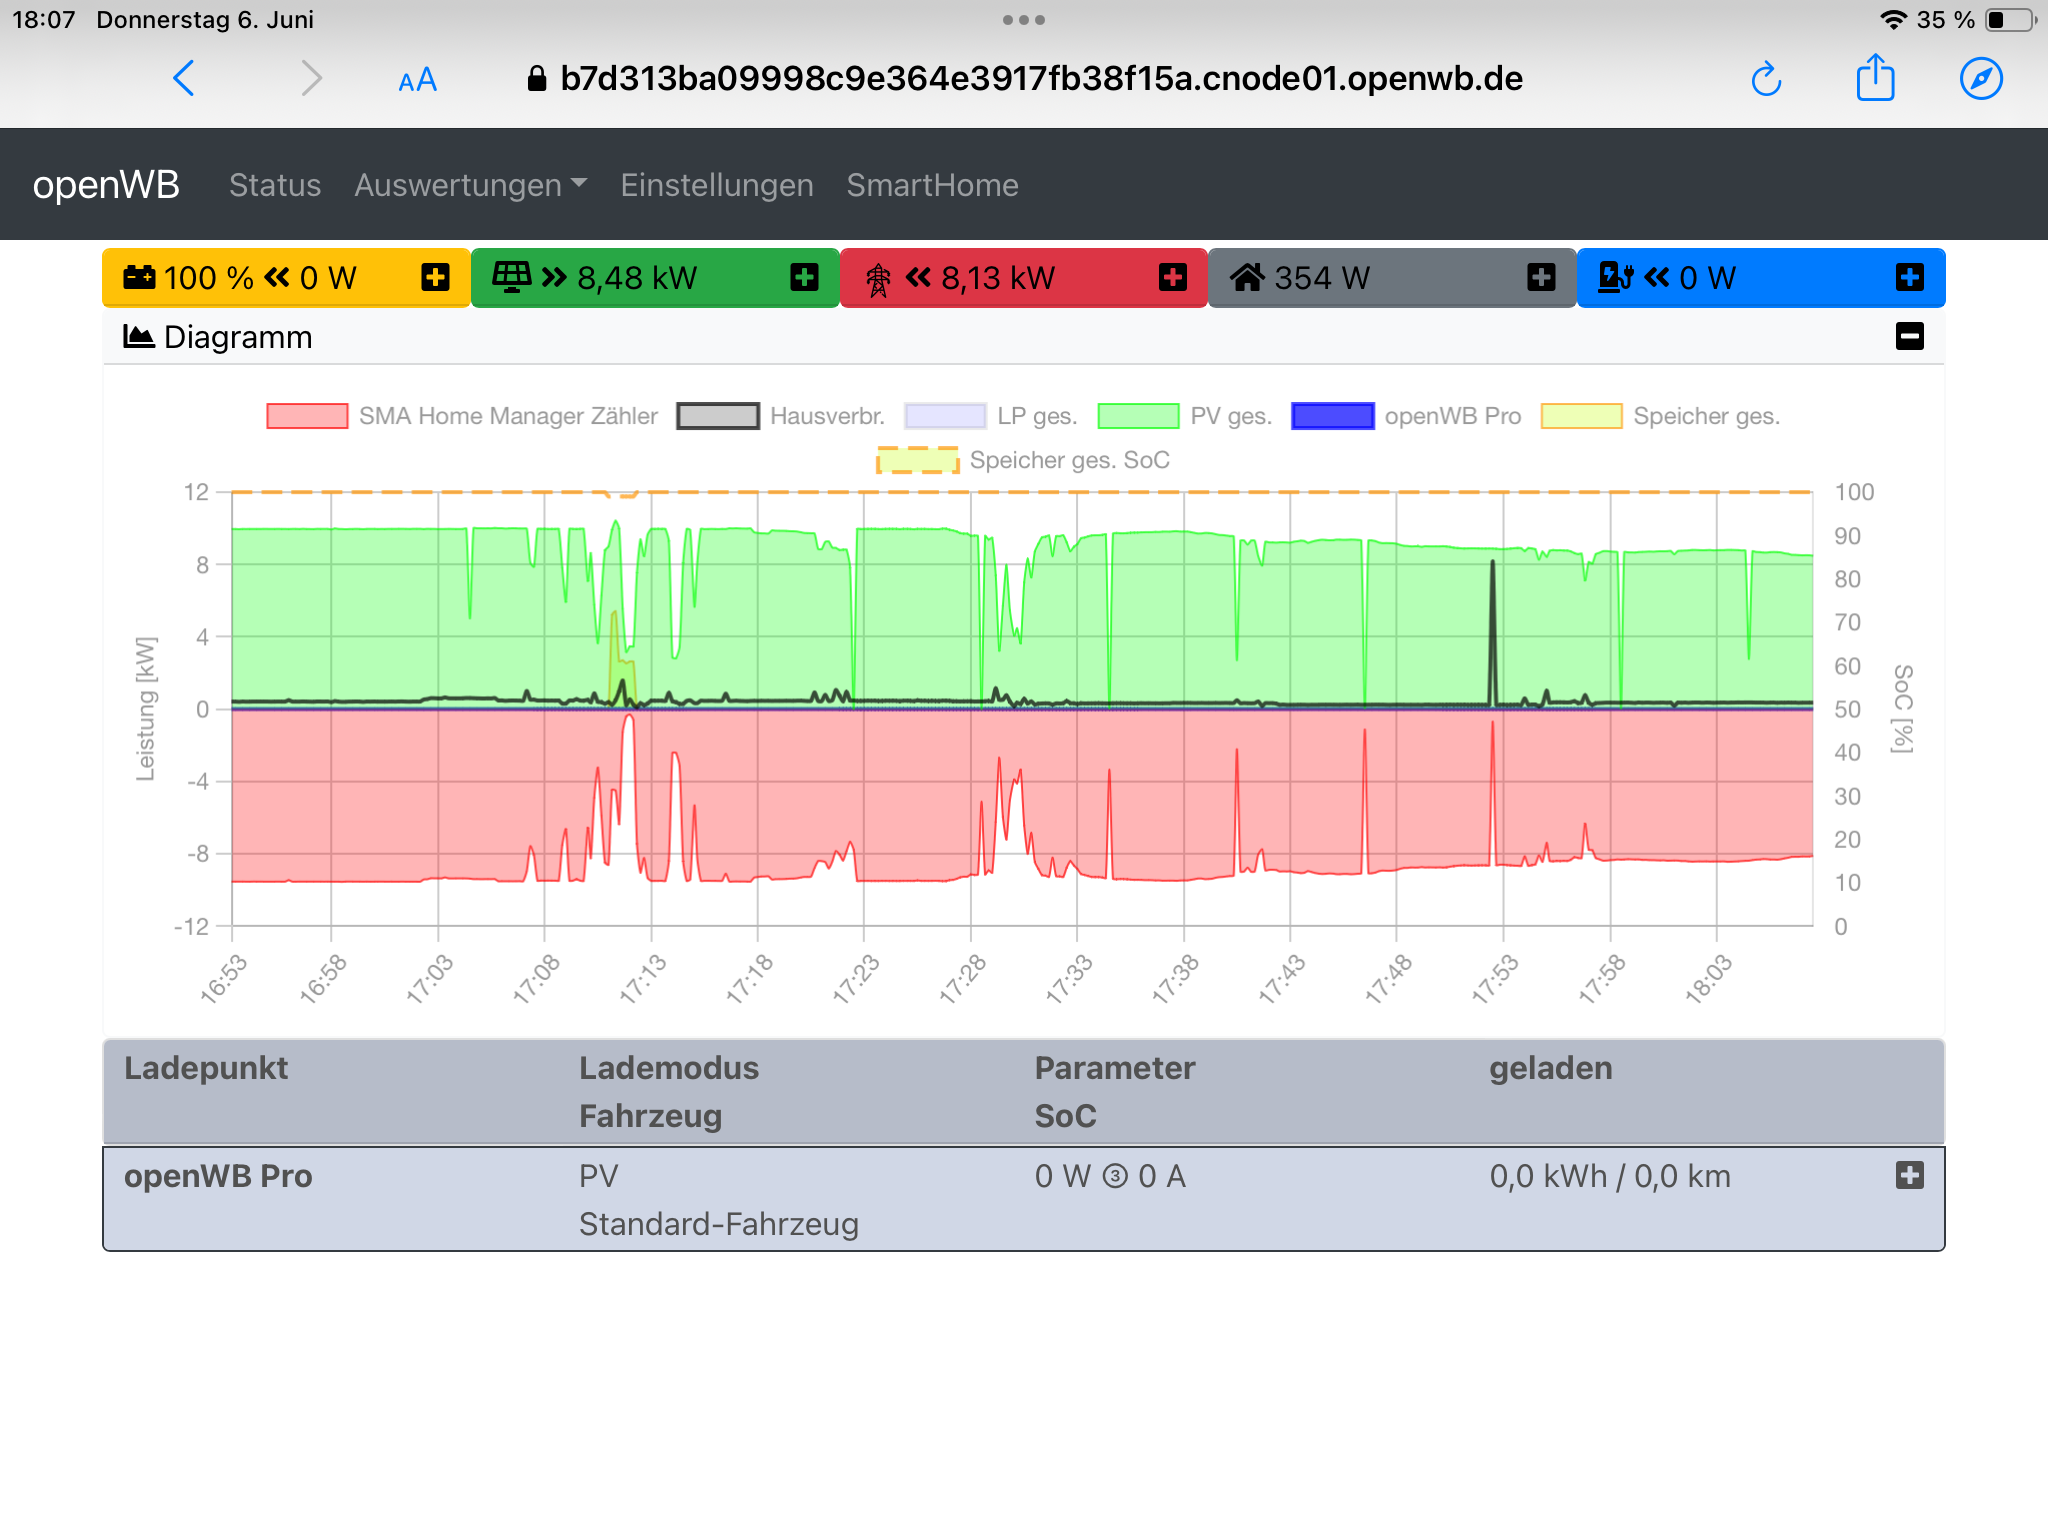Click the charging station icon in blue tile

coord(1615,277)
